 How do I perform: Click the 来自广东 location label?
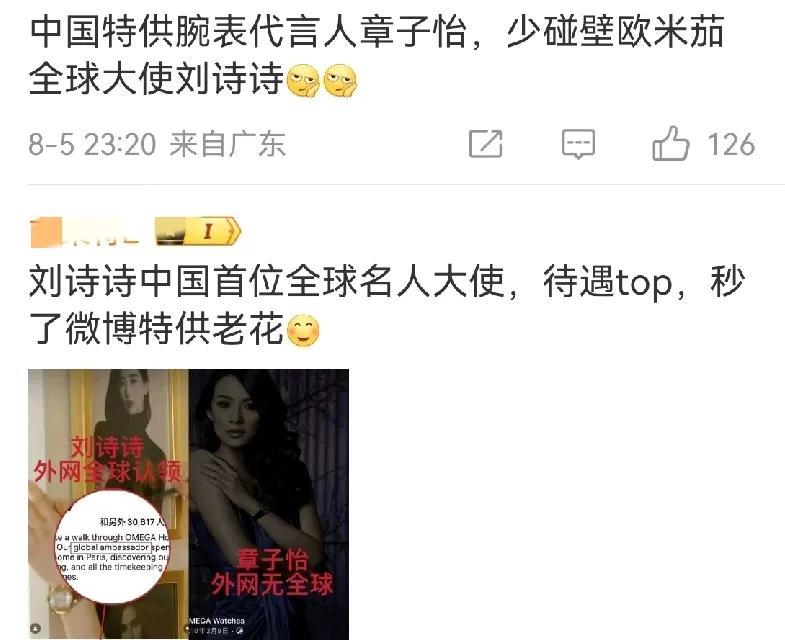[x=227, y=145]
